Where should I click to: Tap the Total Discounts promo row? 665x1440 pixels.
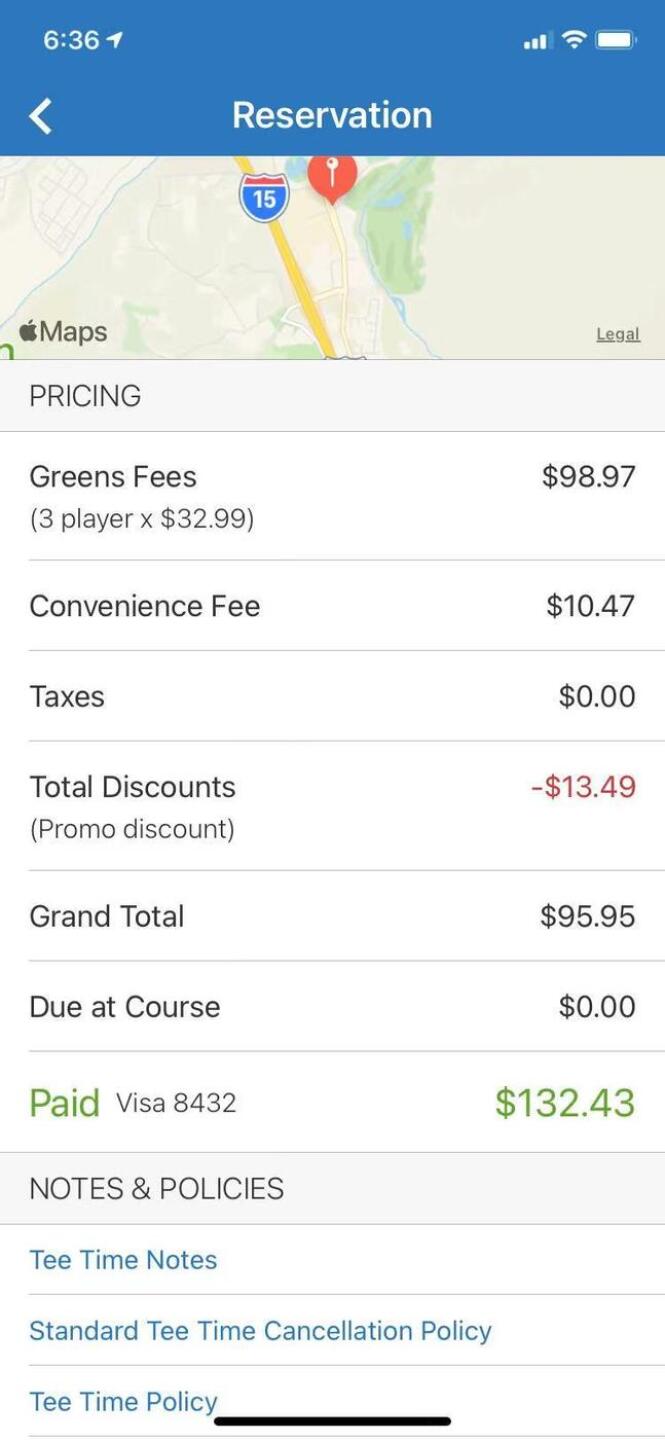point(332,805)
